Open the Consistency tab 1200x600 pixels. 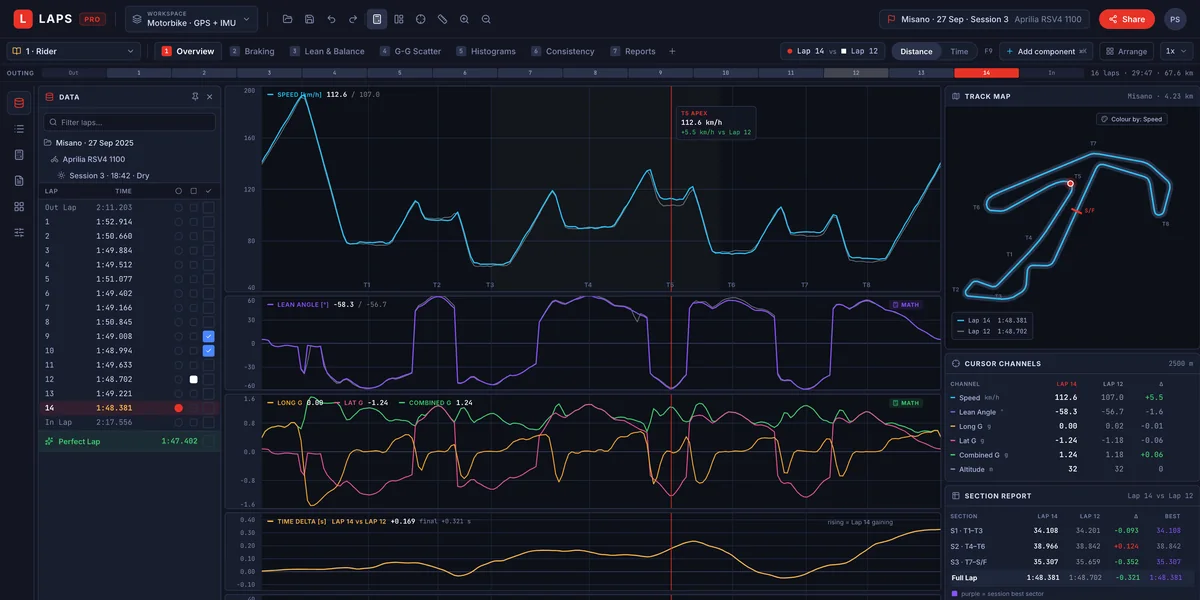point(563,51)
